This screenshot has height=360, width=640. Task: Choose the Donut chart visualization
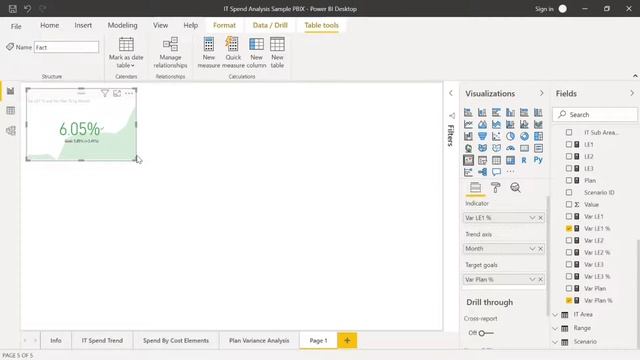pos(524,136)
